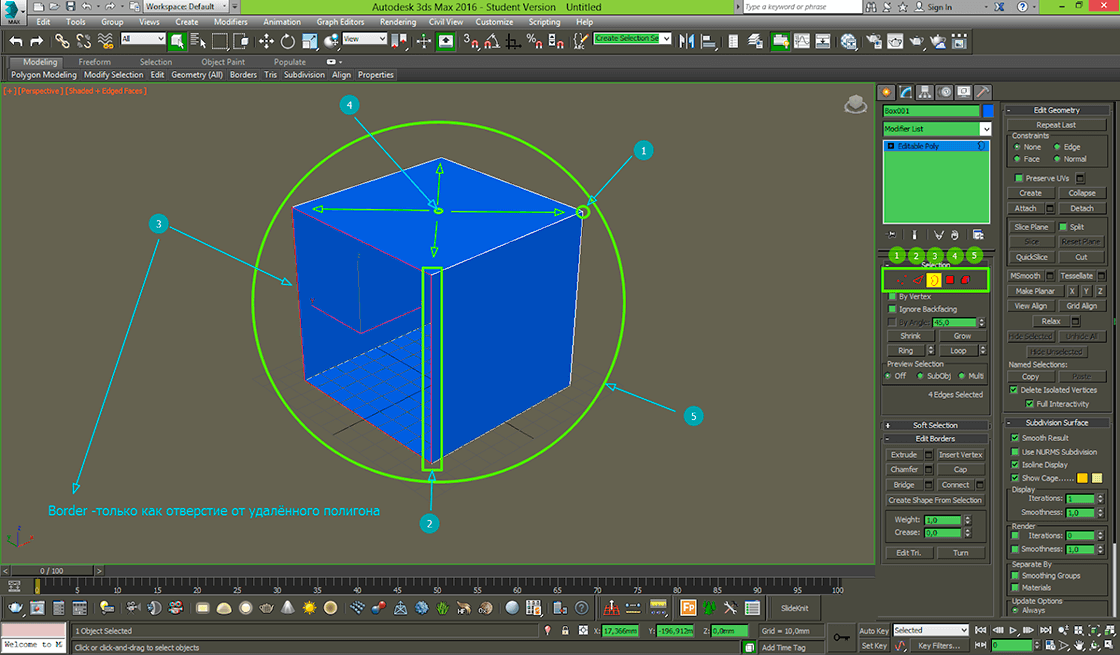This screenshot has height=655, width=1120.
Task: Switch to Polygon sub-object selection mode
Action: 950,280
